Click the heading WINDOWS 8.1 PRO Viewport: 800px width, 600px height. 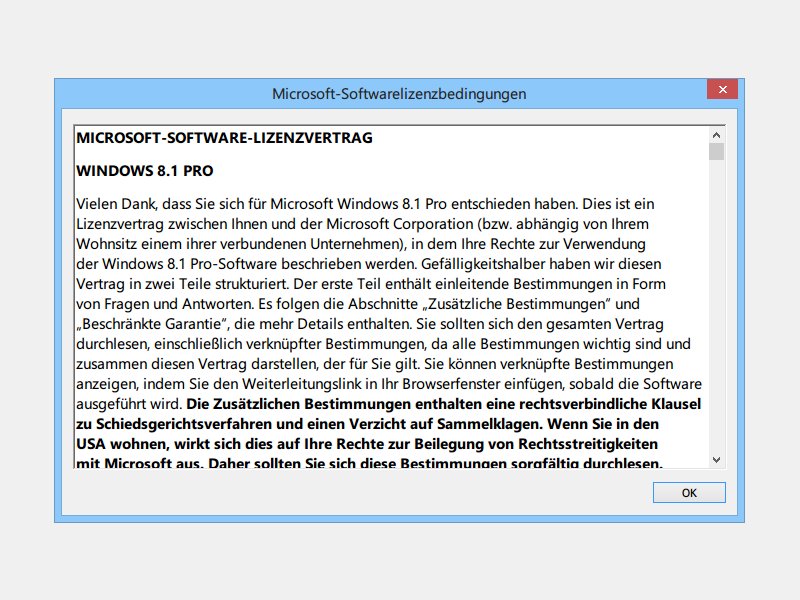click(145, 171)
